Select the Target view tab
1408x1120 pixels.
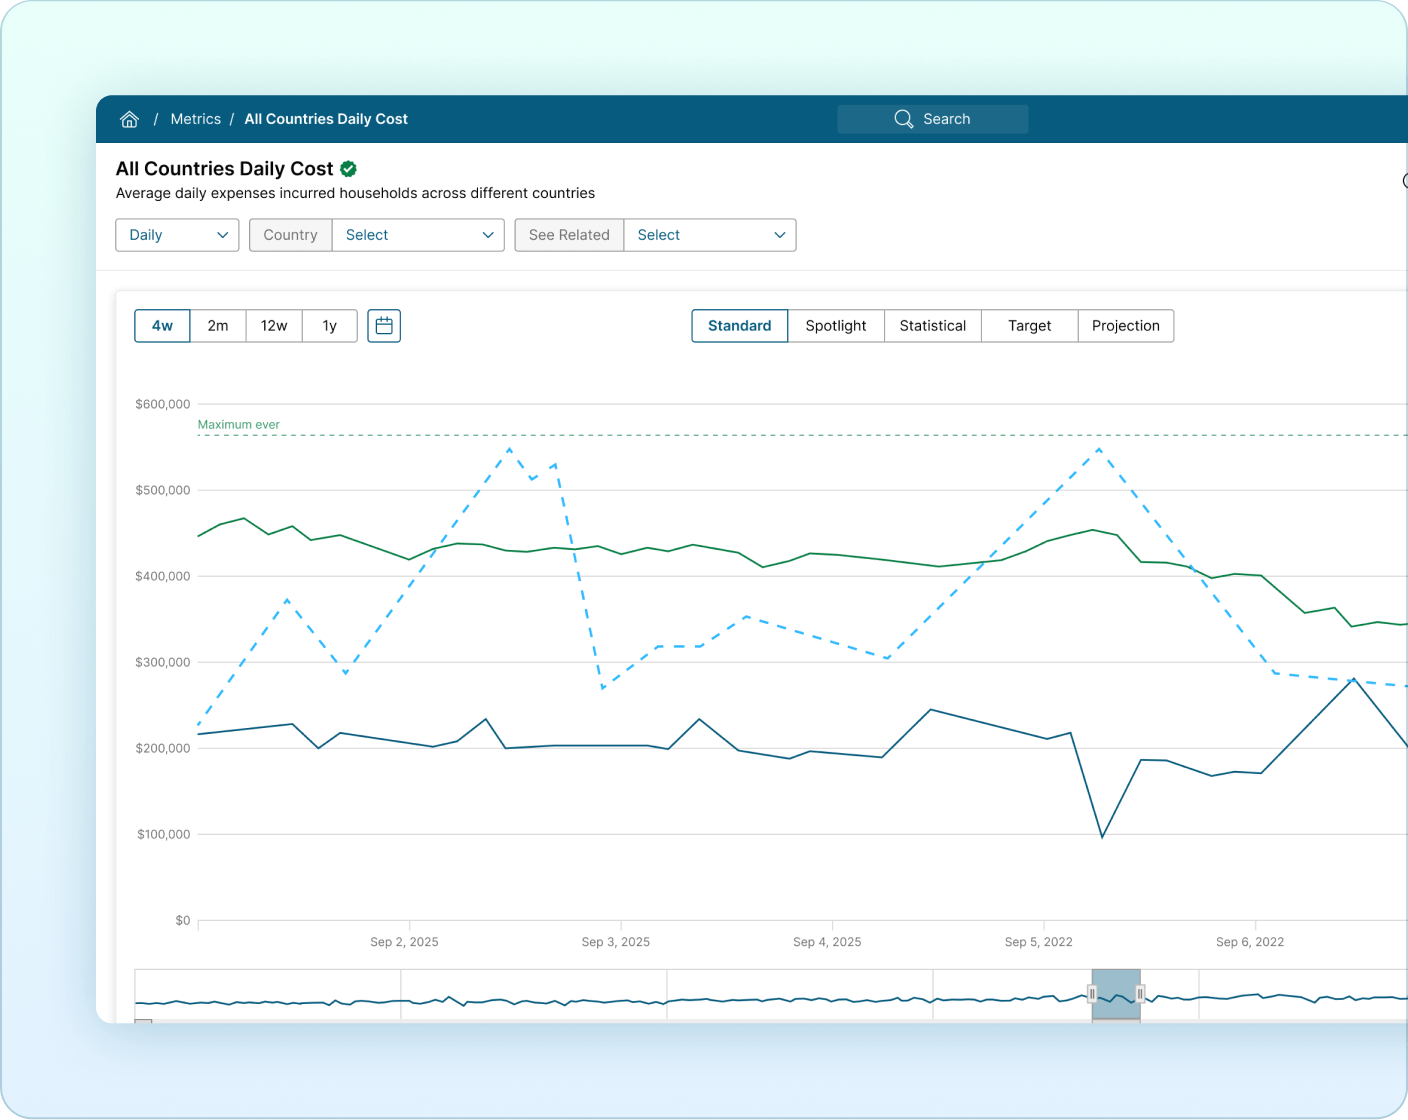pyautogui.click(x=1029, y=325)
